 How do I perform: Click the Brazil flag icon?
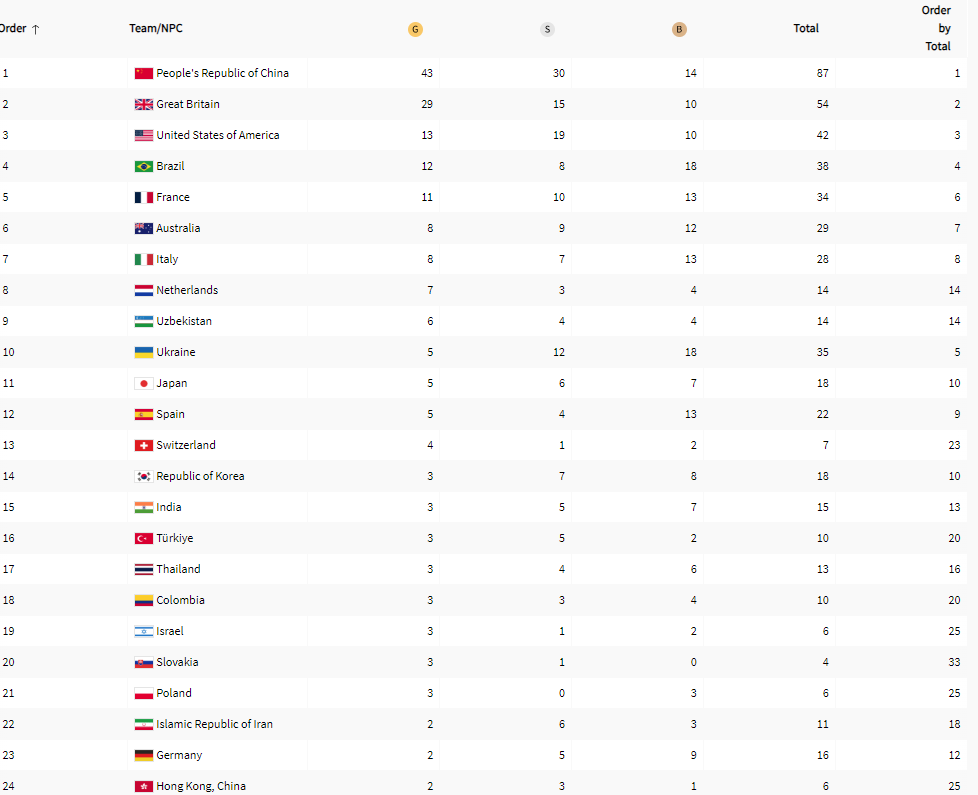144,166
